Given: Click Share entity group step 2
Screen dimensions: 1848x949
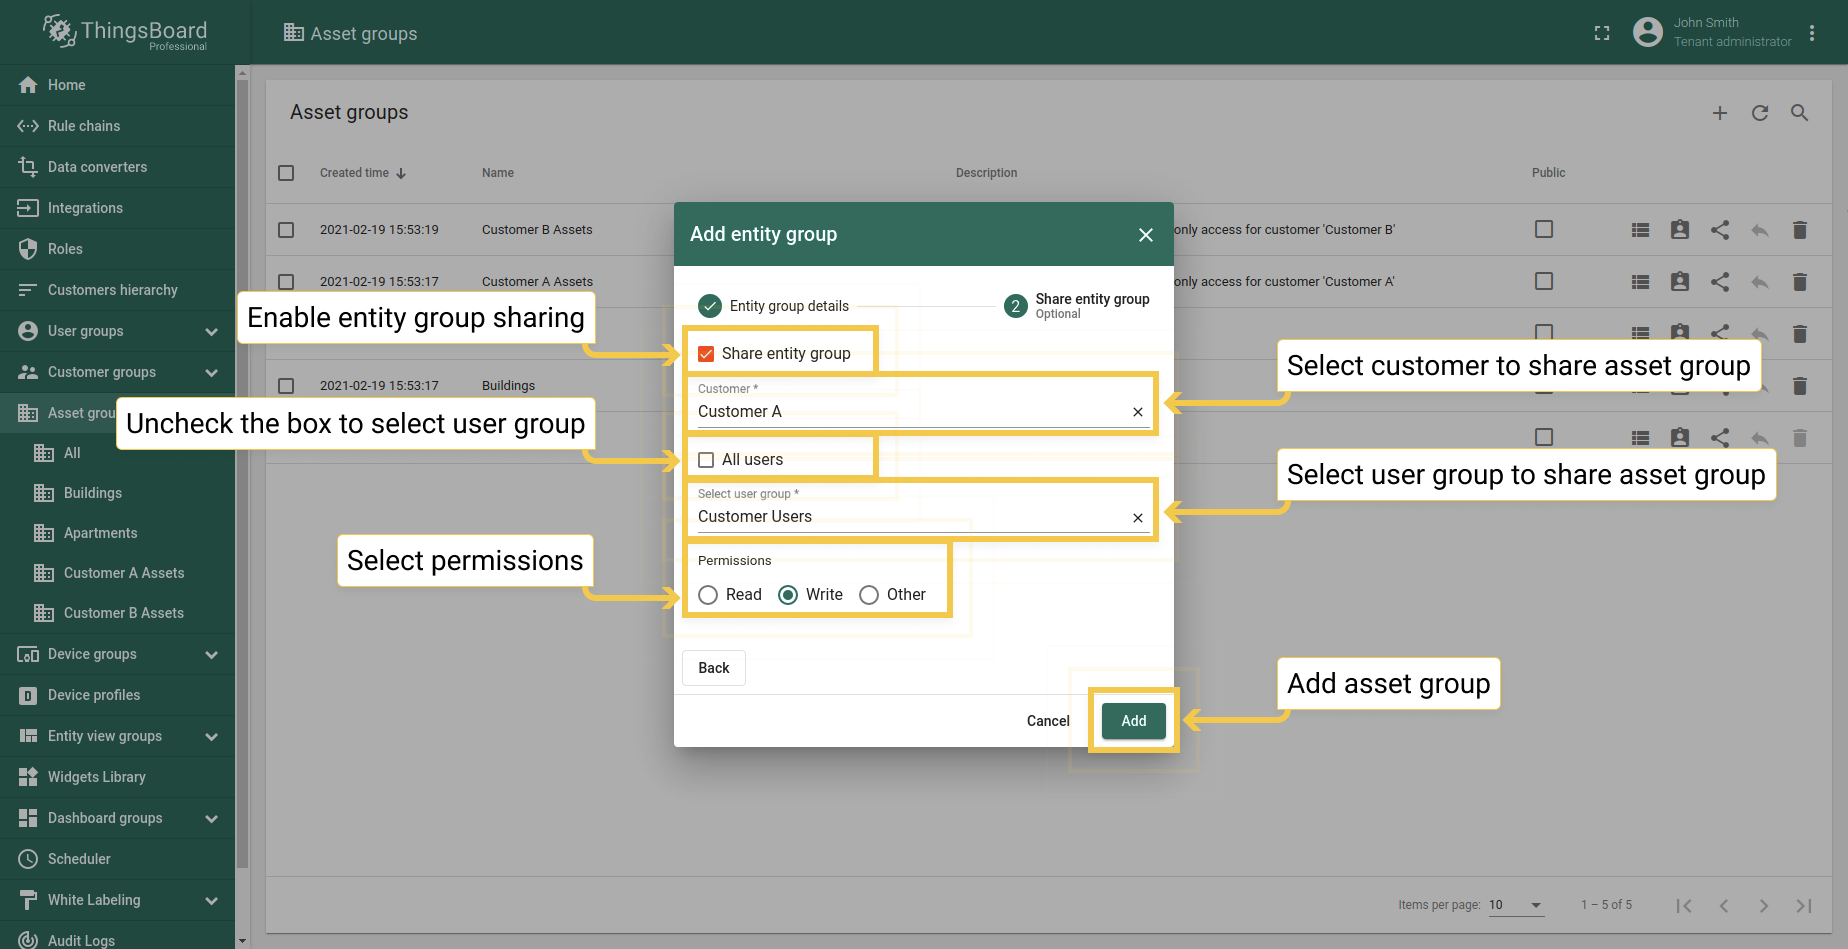Looking at the screenshot, I should tap(1077, 306).
